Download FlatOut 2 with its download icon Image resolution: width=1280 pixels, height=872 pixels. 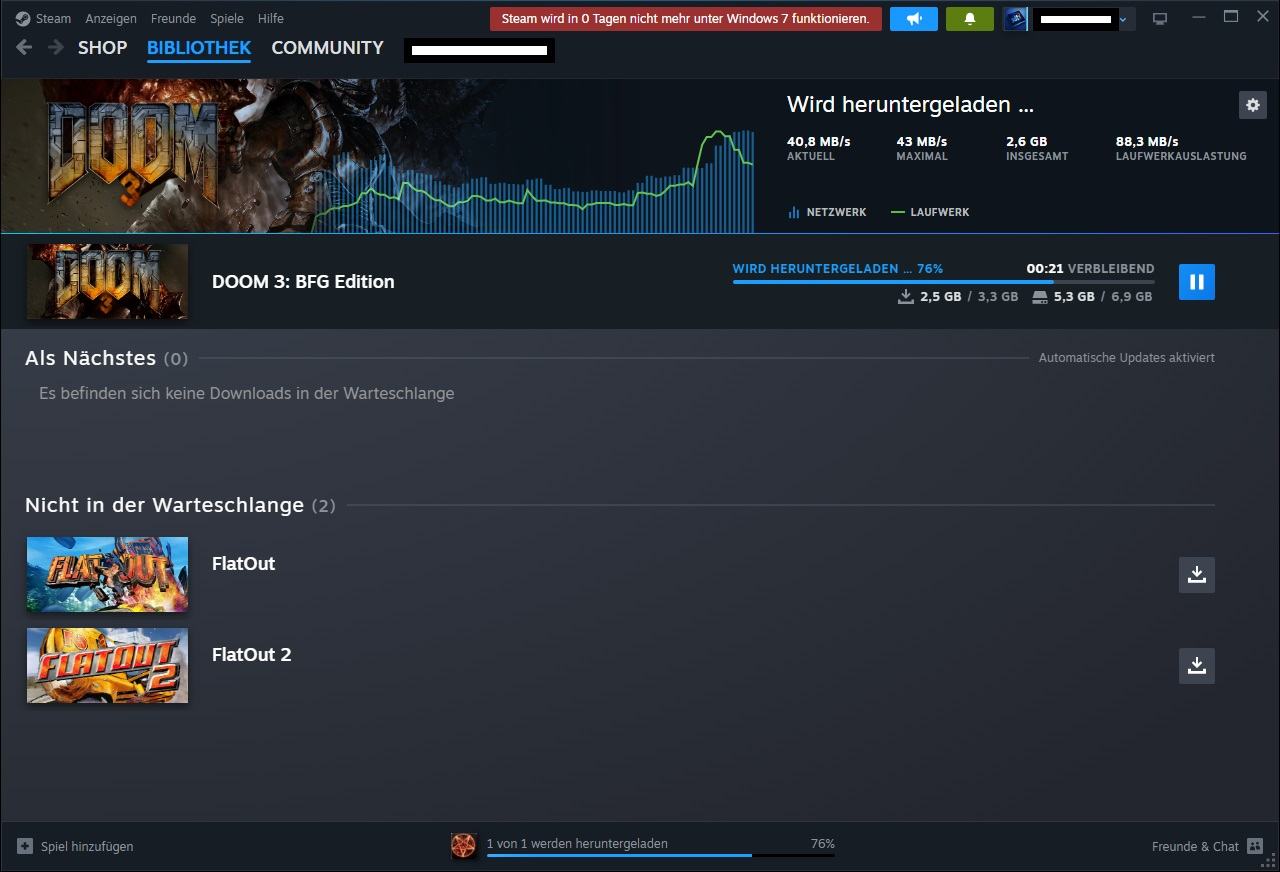point(1196,666)
